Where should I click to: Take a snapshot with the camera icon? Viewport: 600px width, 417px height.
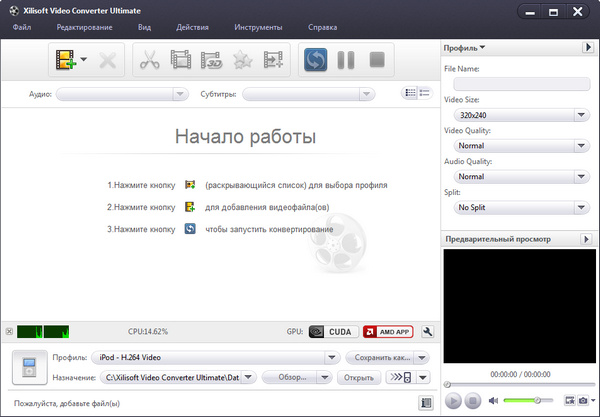pos(582,401)
